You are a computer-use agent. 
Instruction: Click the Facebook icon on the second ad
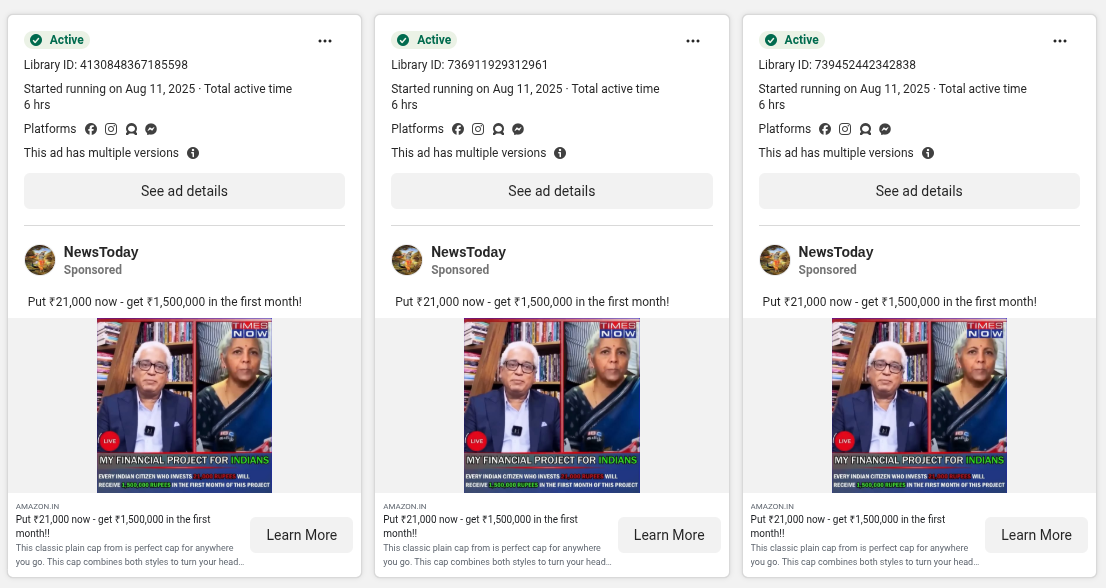pyautogui.click(x=458, y=129)
